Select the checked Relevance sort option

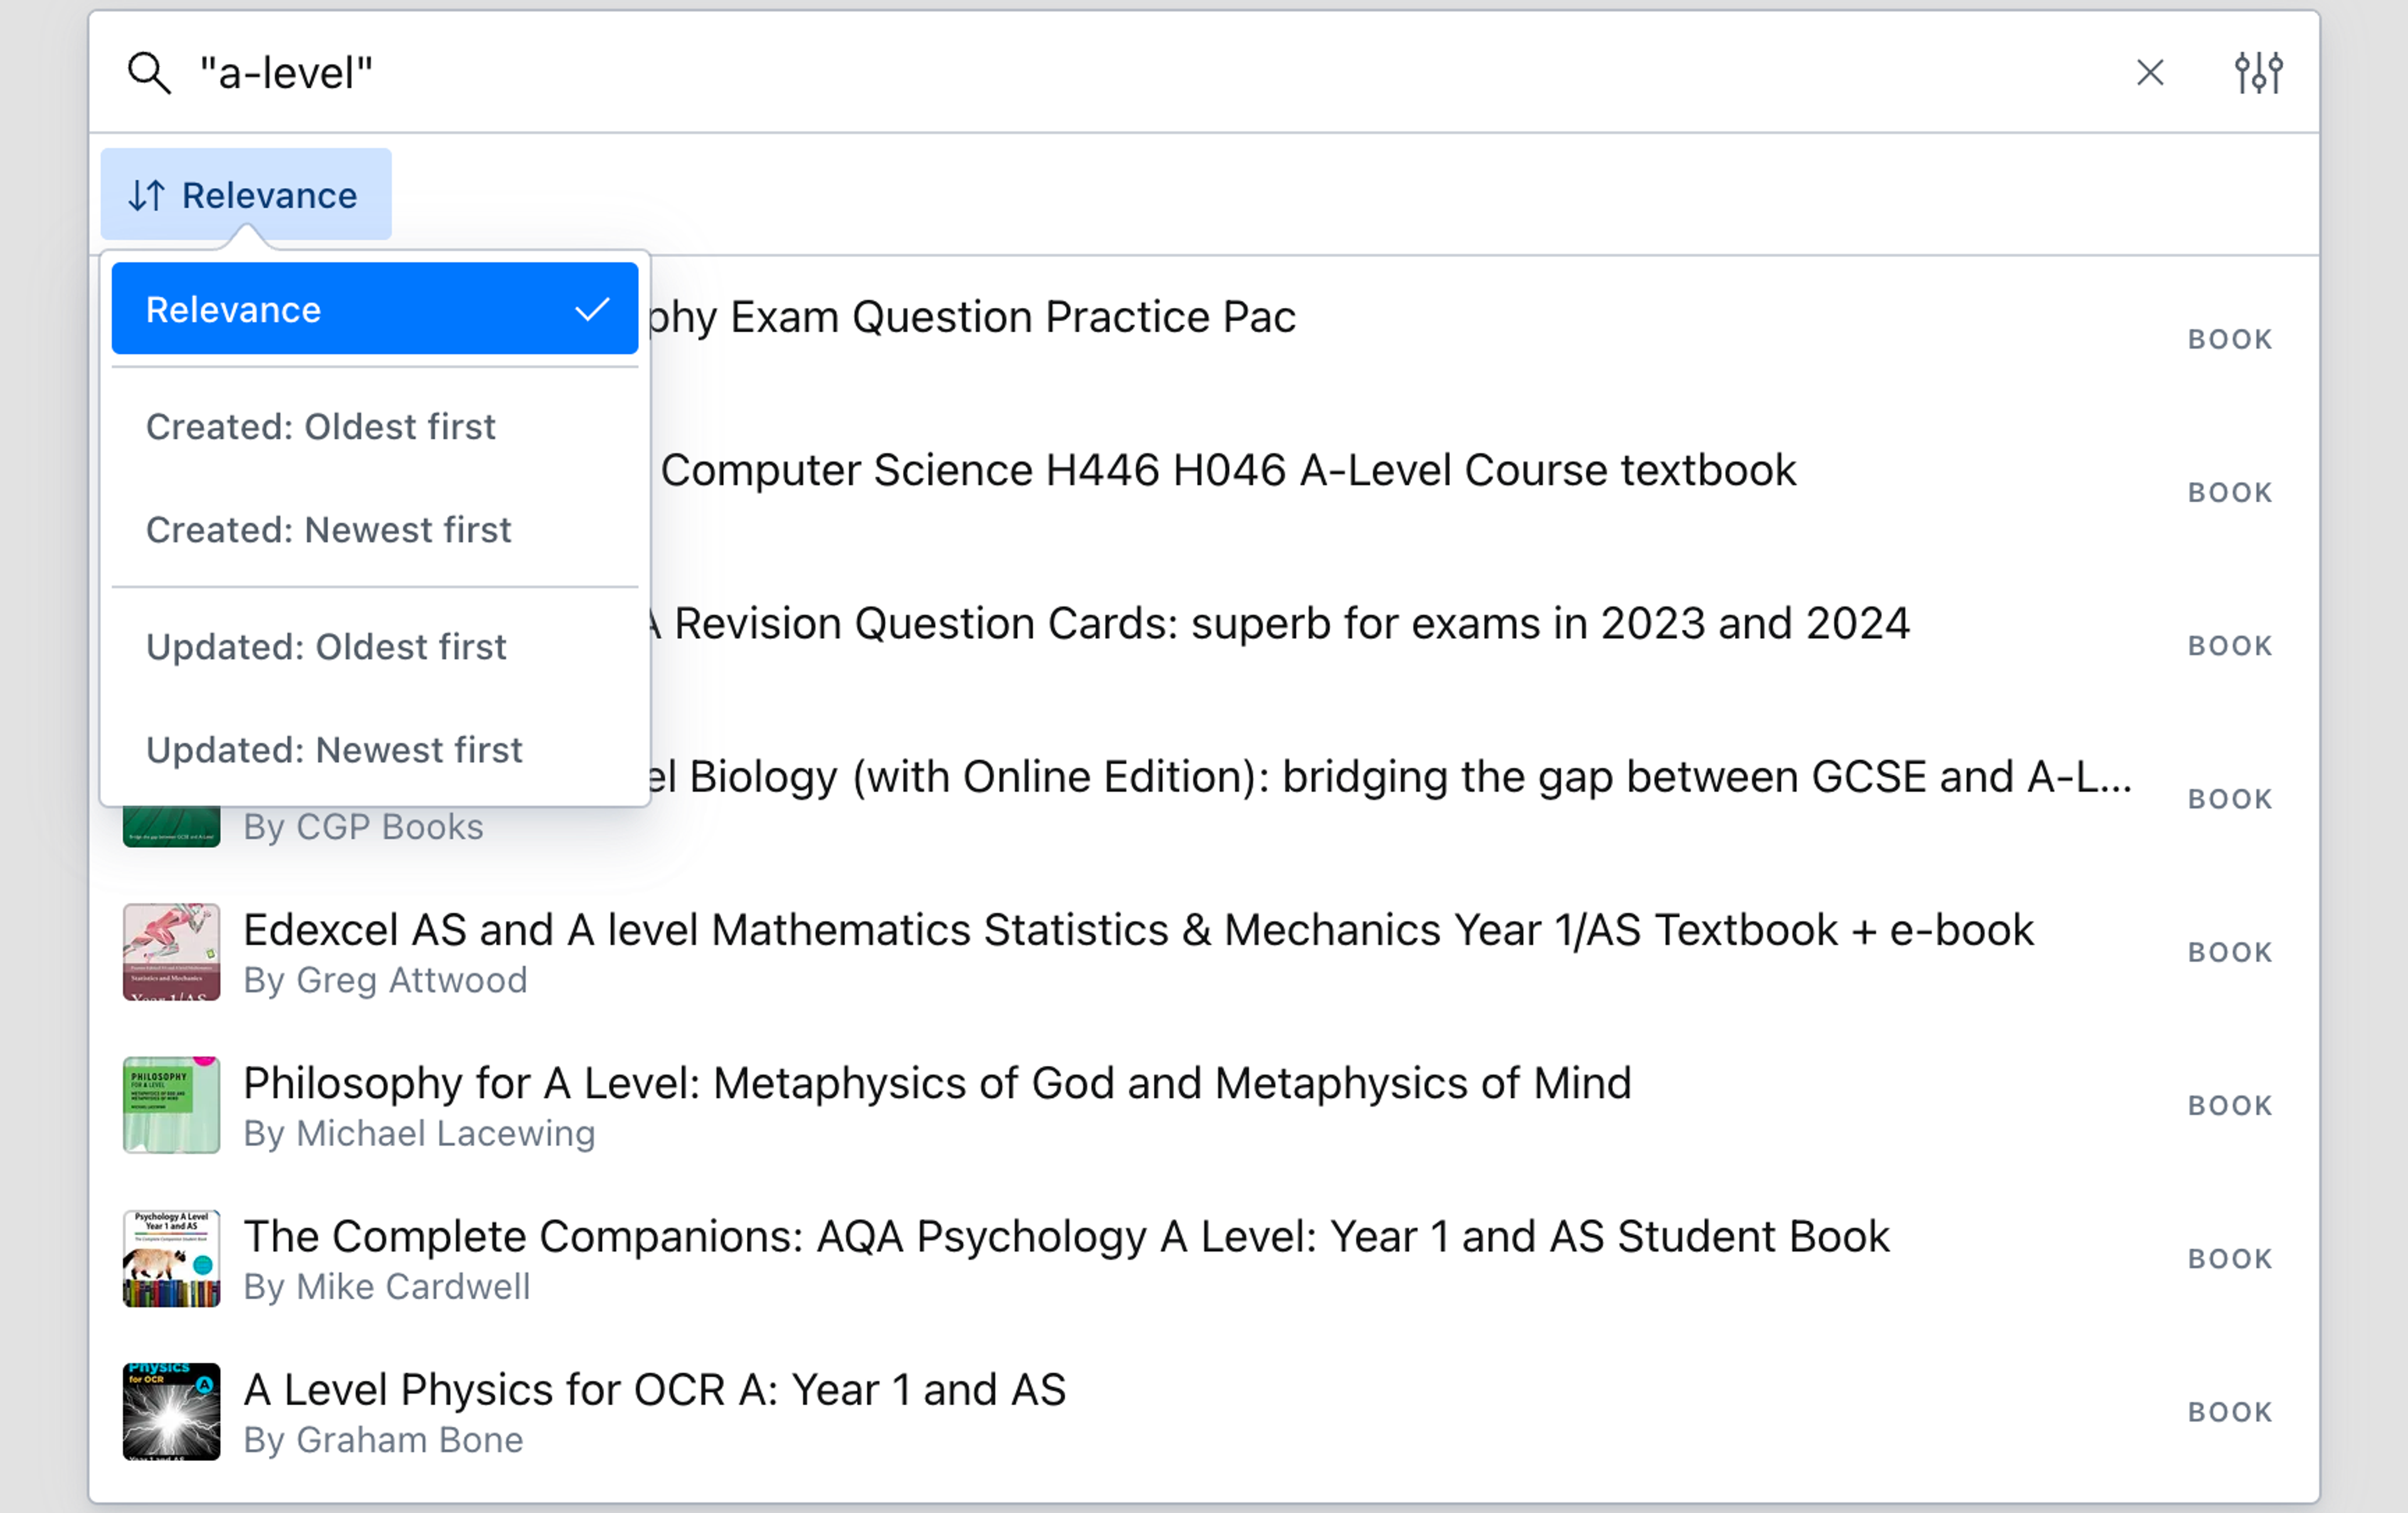coord(374,309)
